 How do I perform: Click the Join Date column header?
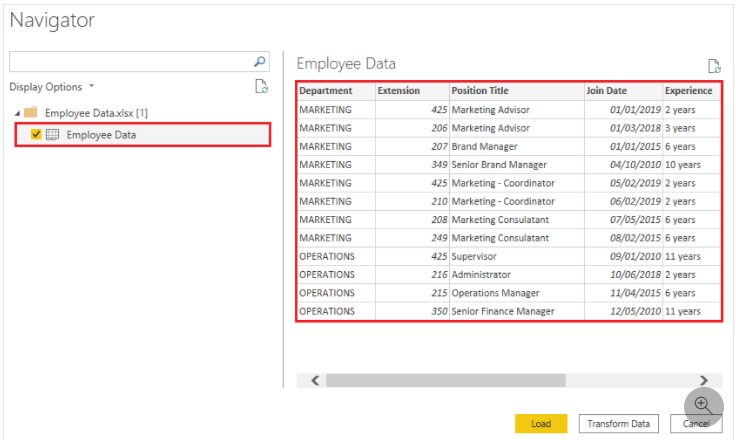(x=623, y=91)
